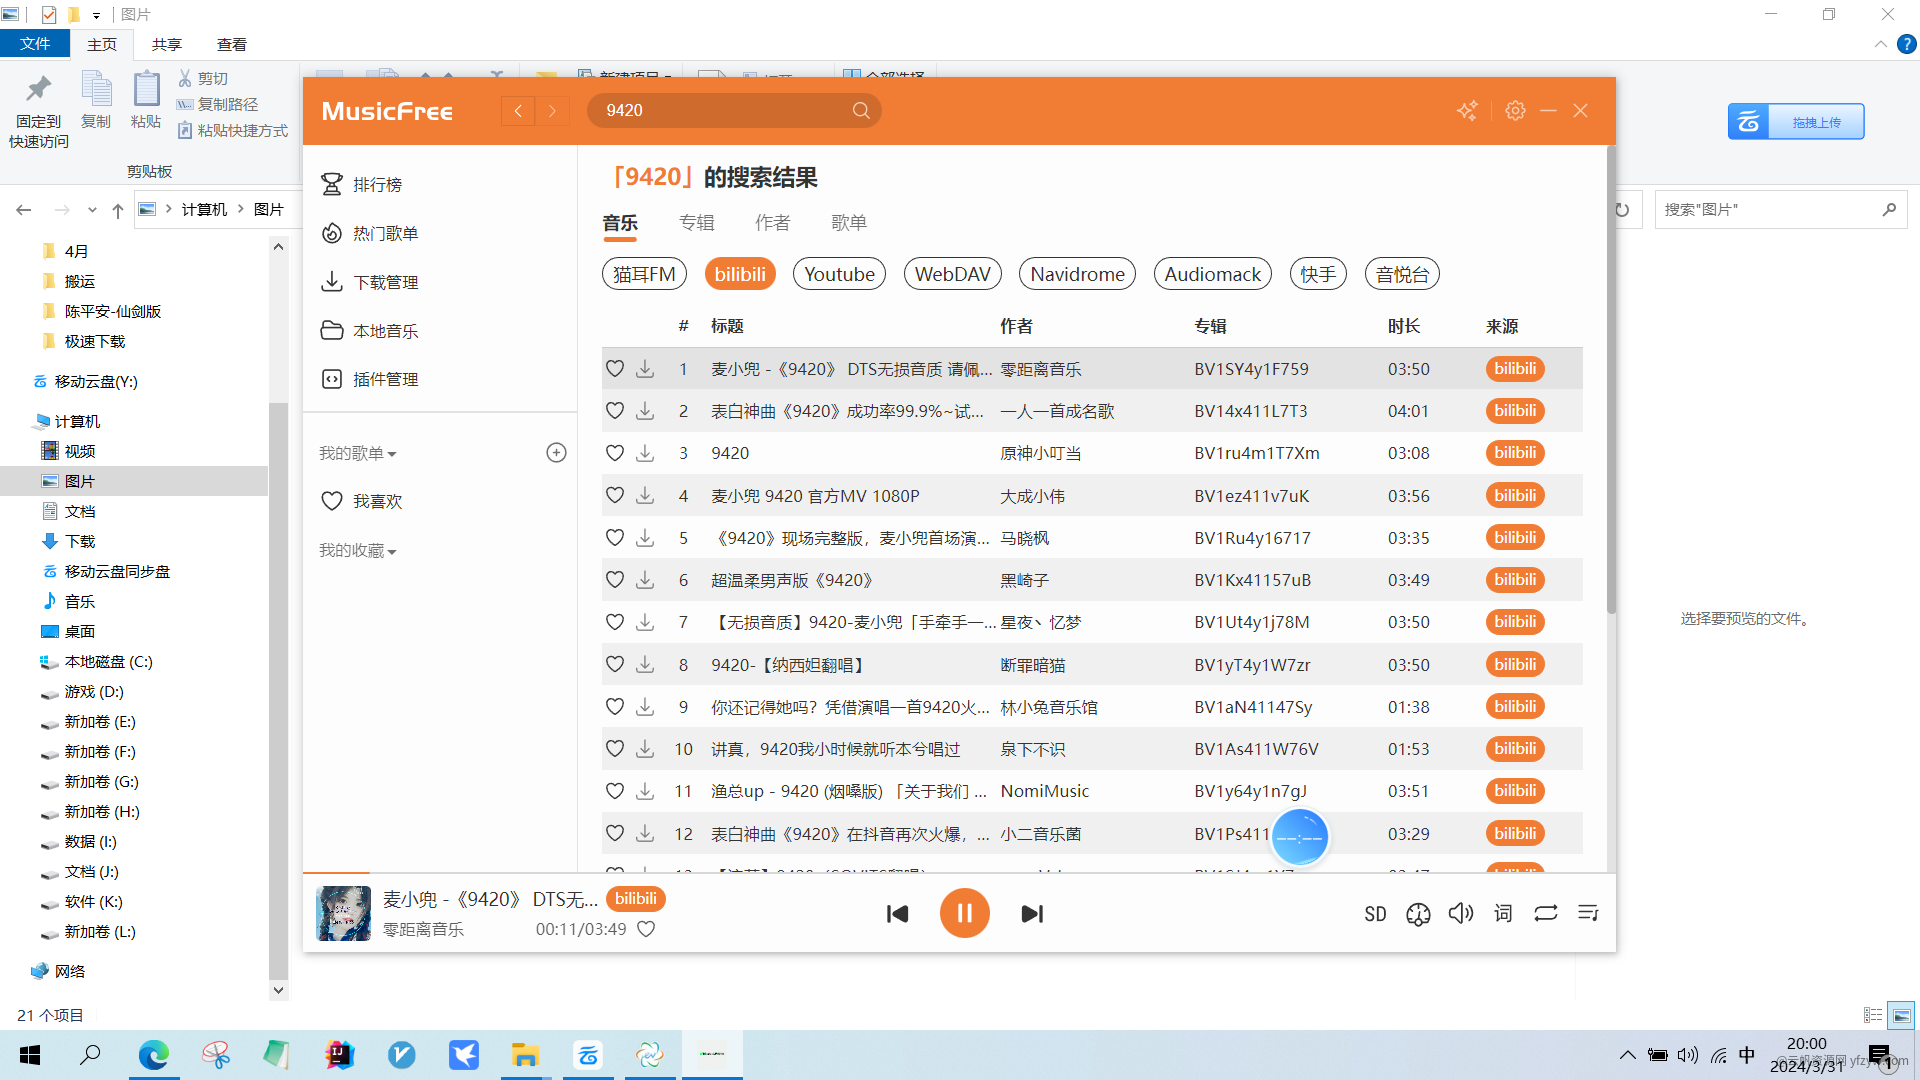
Task: Switch to 作者 artists tab
Action: pos(773,223)
